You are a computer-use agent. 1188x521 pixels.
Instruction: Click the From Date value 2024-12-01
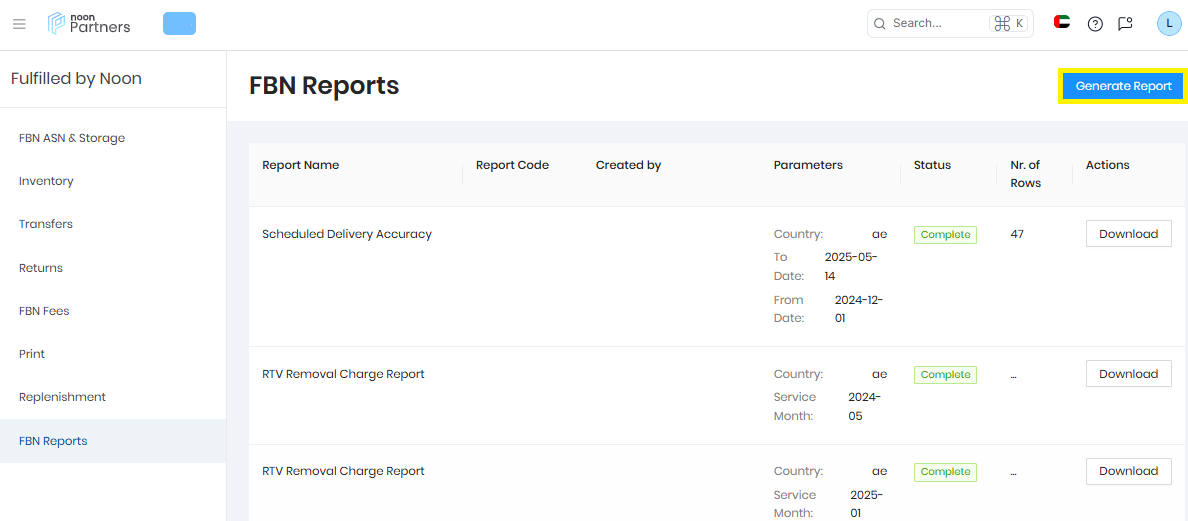tap(859, 309)
